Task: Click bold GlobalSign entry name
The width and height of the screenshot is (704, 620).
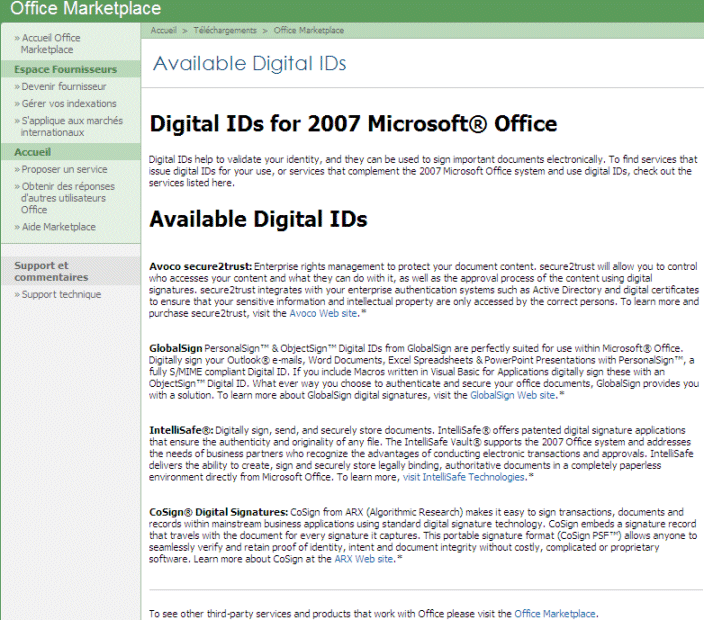Action: tap(176, 348)
